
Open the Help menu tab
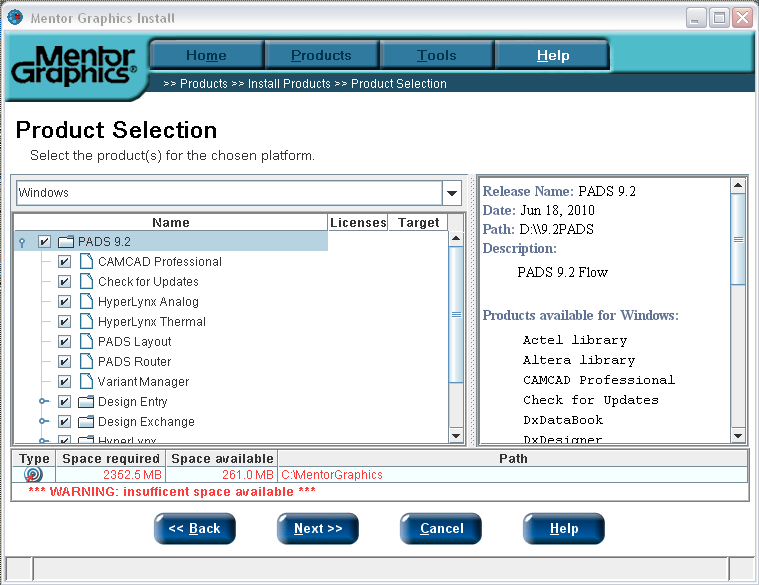click(553, 55)
